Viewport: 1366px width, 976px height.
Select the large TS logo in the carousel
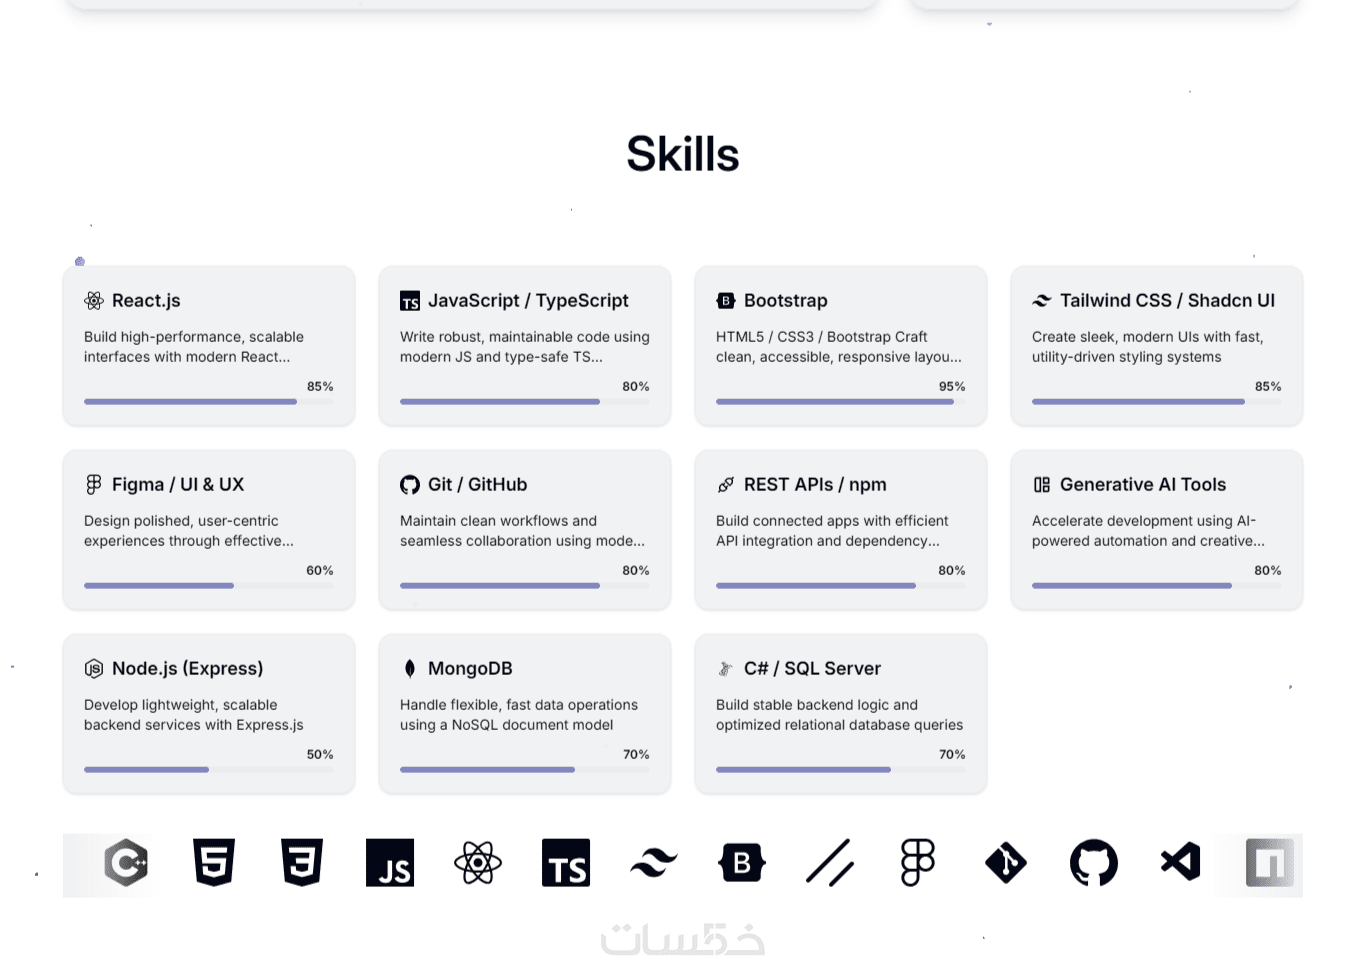pos(566,863)
